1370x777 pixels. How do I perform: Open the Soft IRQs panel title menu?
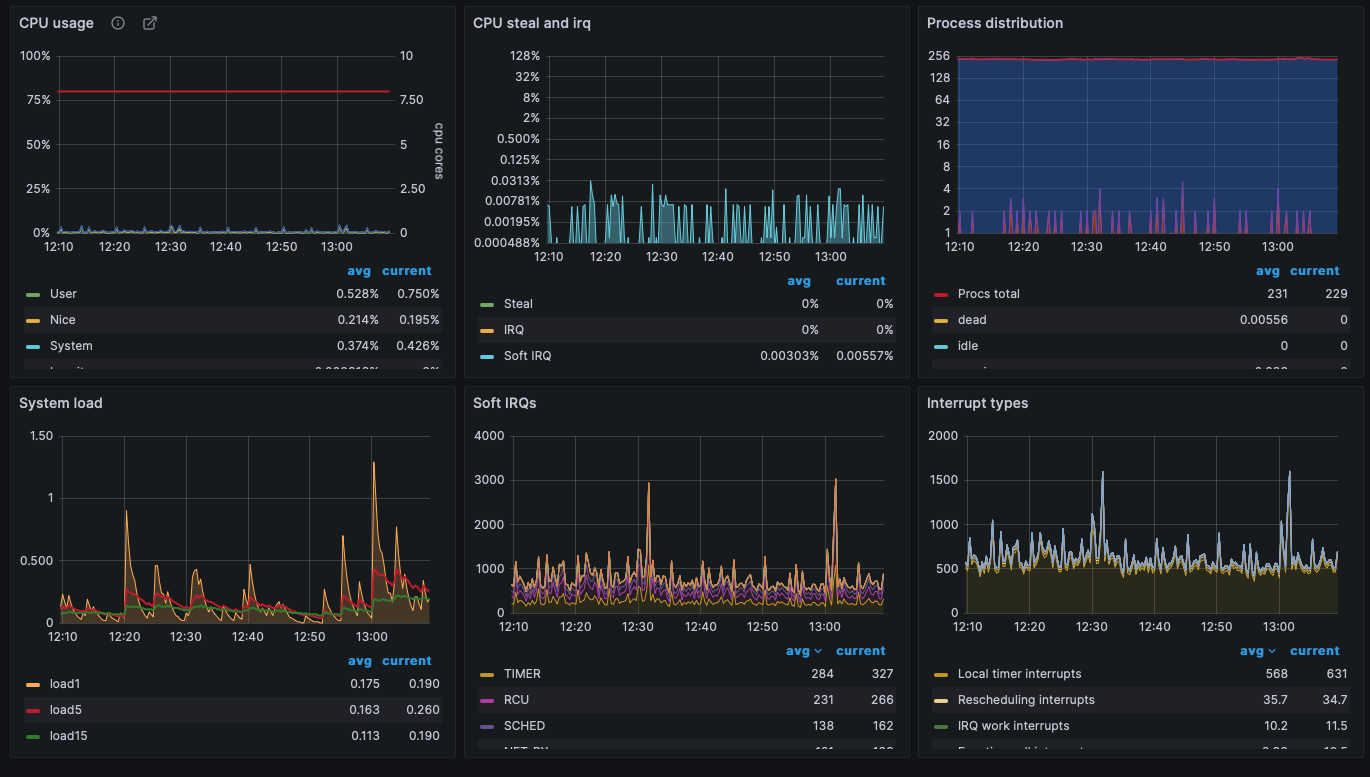(x=506, y=403)
